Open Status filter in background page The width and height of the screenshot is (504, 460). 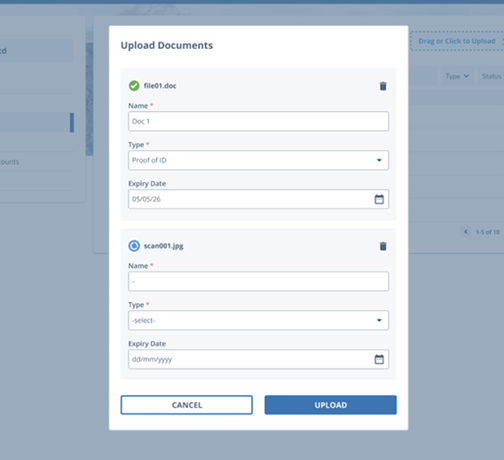tap(491, 76)
